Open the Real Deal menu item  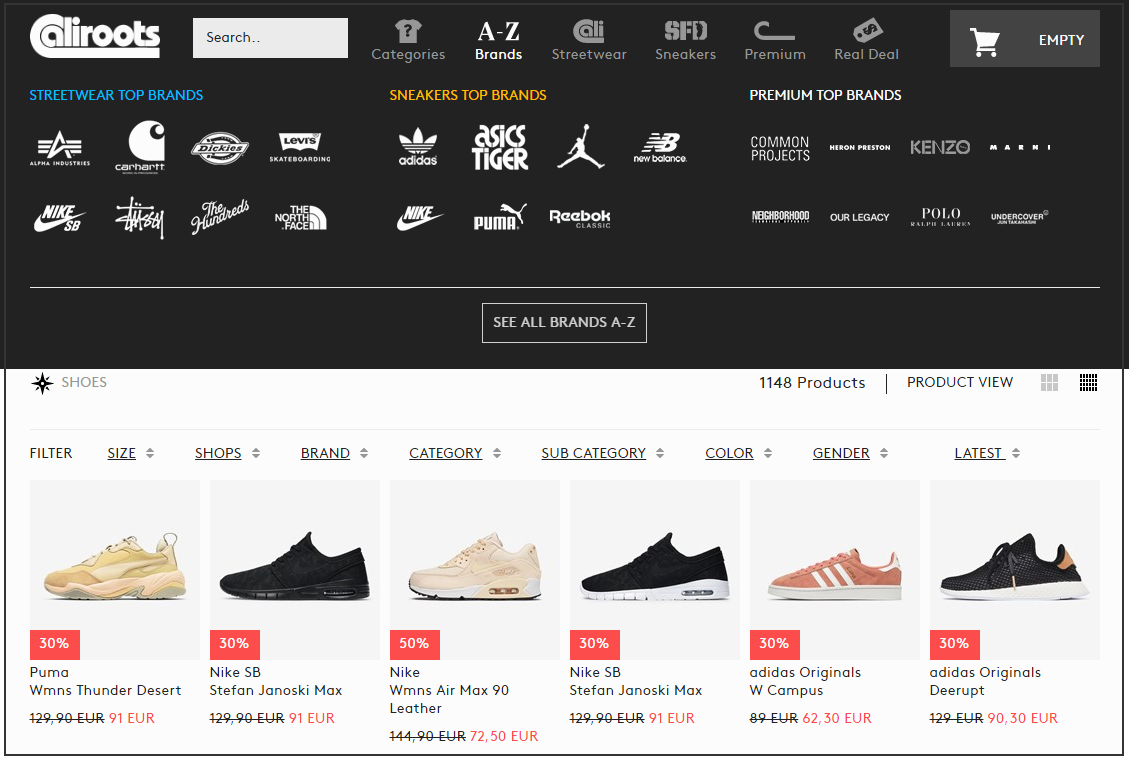coord(866,40)
